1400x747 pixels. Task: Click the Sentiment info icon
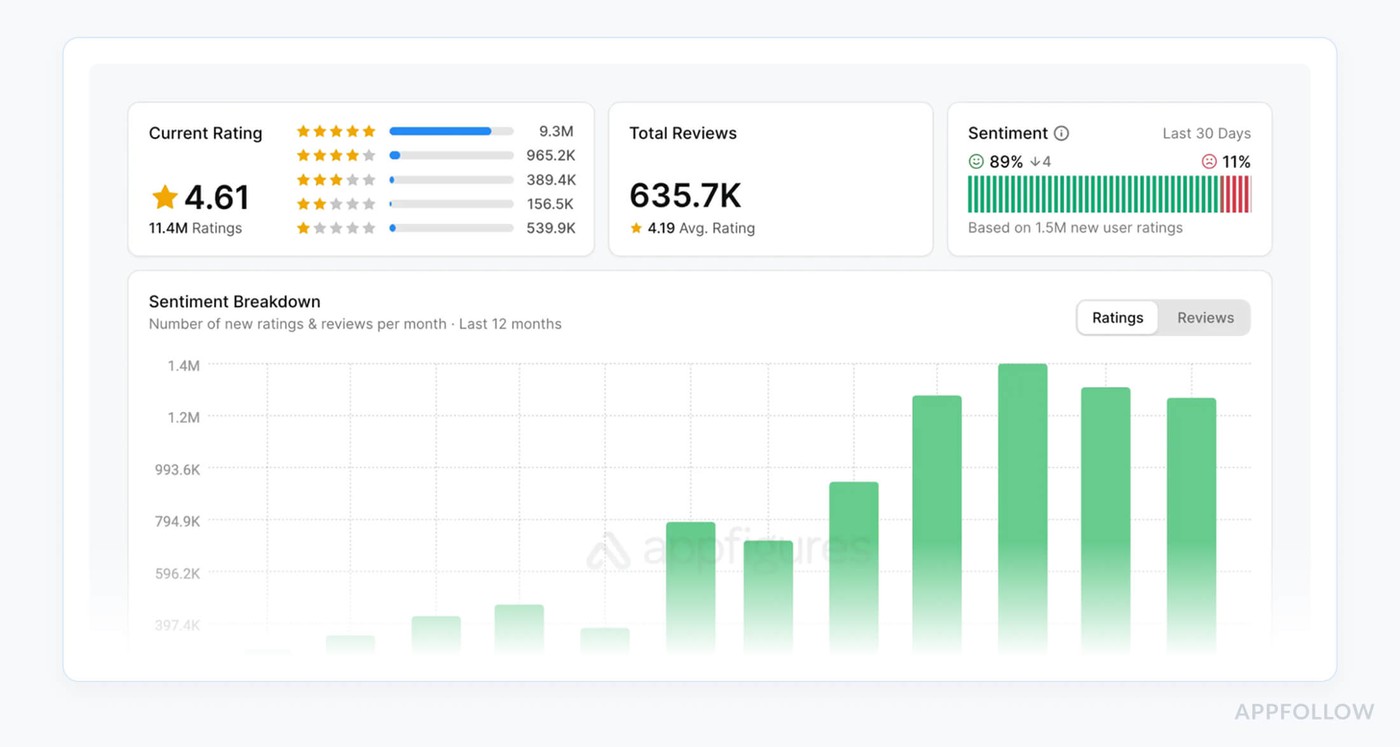[1063, 132]
